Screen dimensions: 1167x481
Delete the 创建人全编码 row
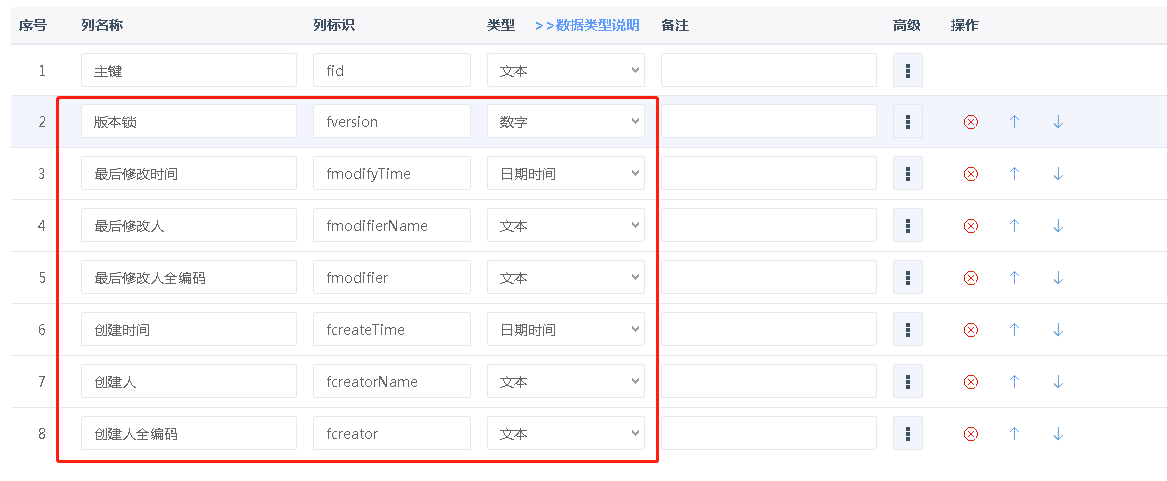point(970,434)
